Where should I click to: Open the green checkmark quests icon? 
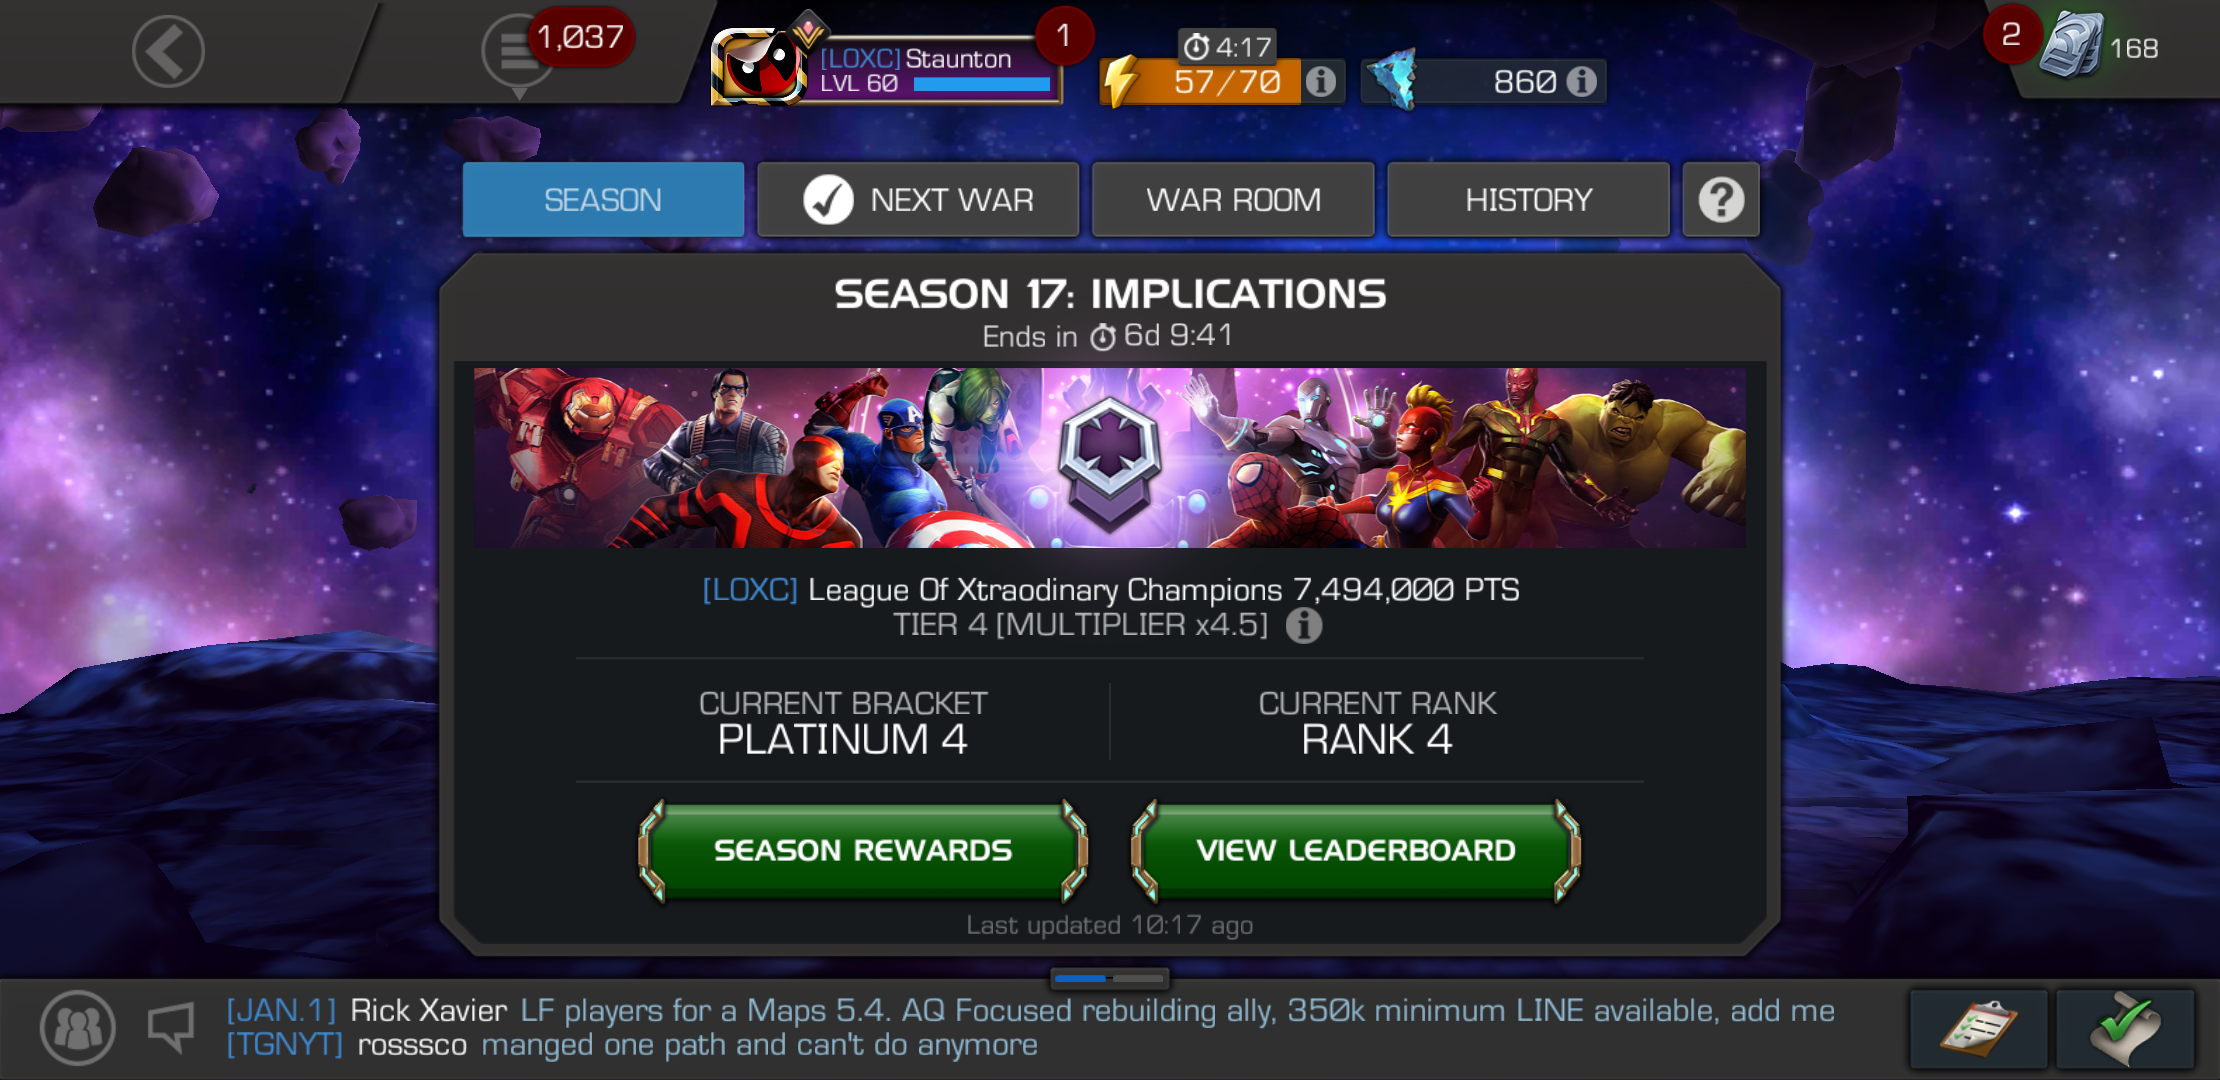pyautogui.click(x=2126, y=1029)
